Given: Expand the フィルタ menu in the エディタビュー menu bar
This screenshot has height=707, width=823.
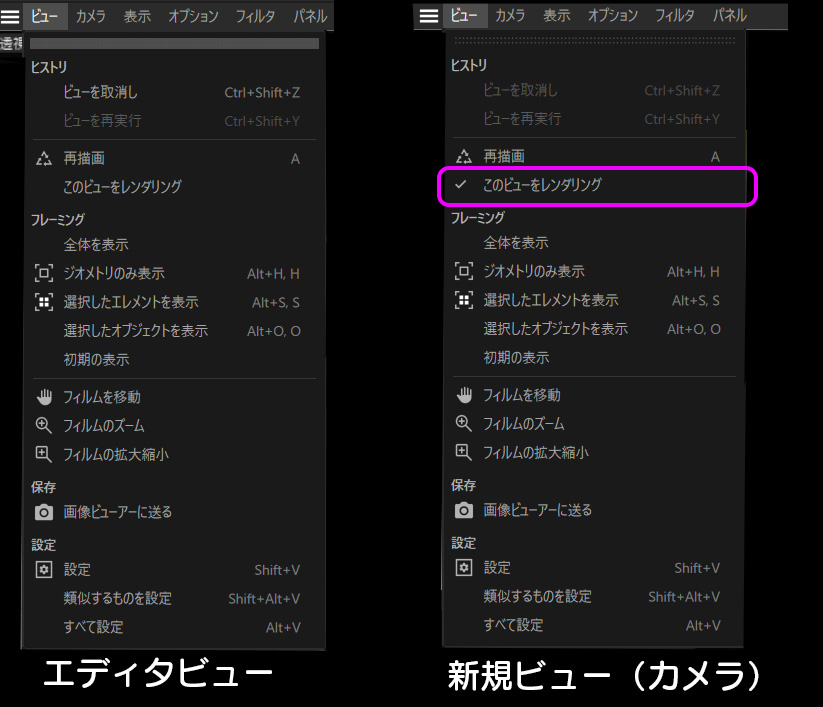Looking at the screenshot, I should tap(255, 16).
